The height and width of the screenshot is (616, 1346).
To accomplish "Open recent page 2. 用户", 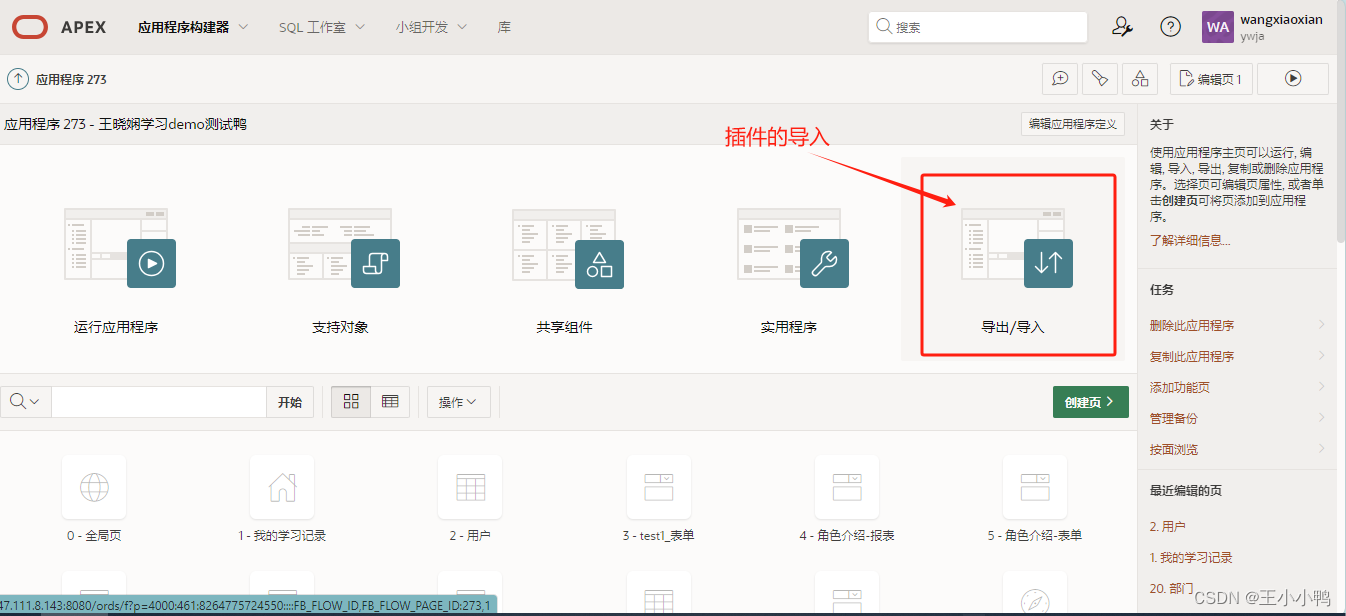I will [1167, 526].
